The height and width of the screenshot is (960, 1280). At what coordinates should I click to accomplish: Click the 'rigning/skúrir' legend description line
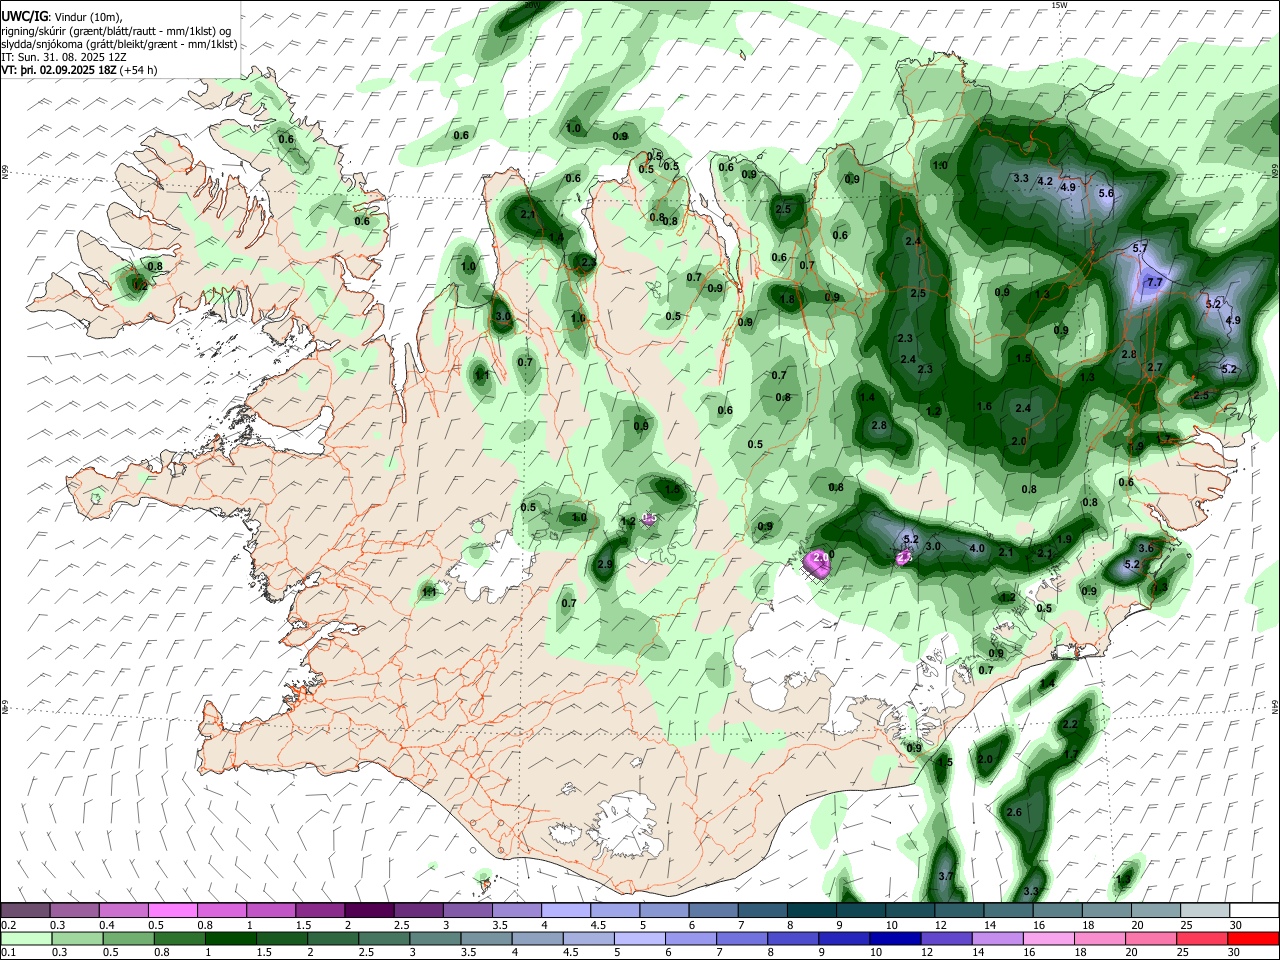[117, 31]
